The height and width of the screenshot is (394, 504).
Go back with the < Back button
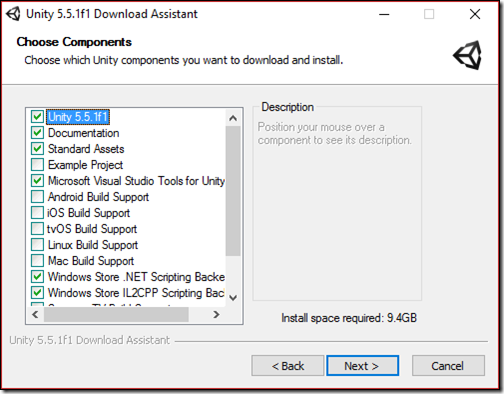click(x=288, y=366)
